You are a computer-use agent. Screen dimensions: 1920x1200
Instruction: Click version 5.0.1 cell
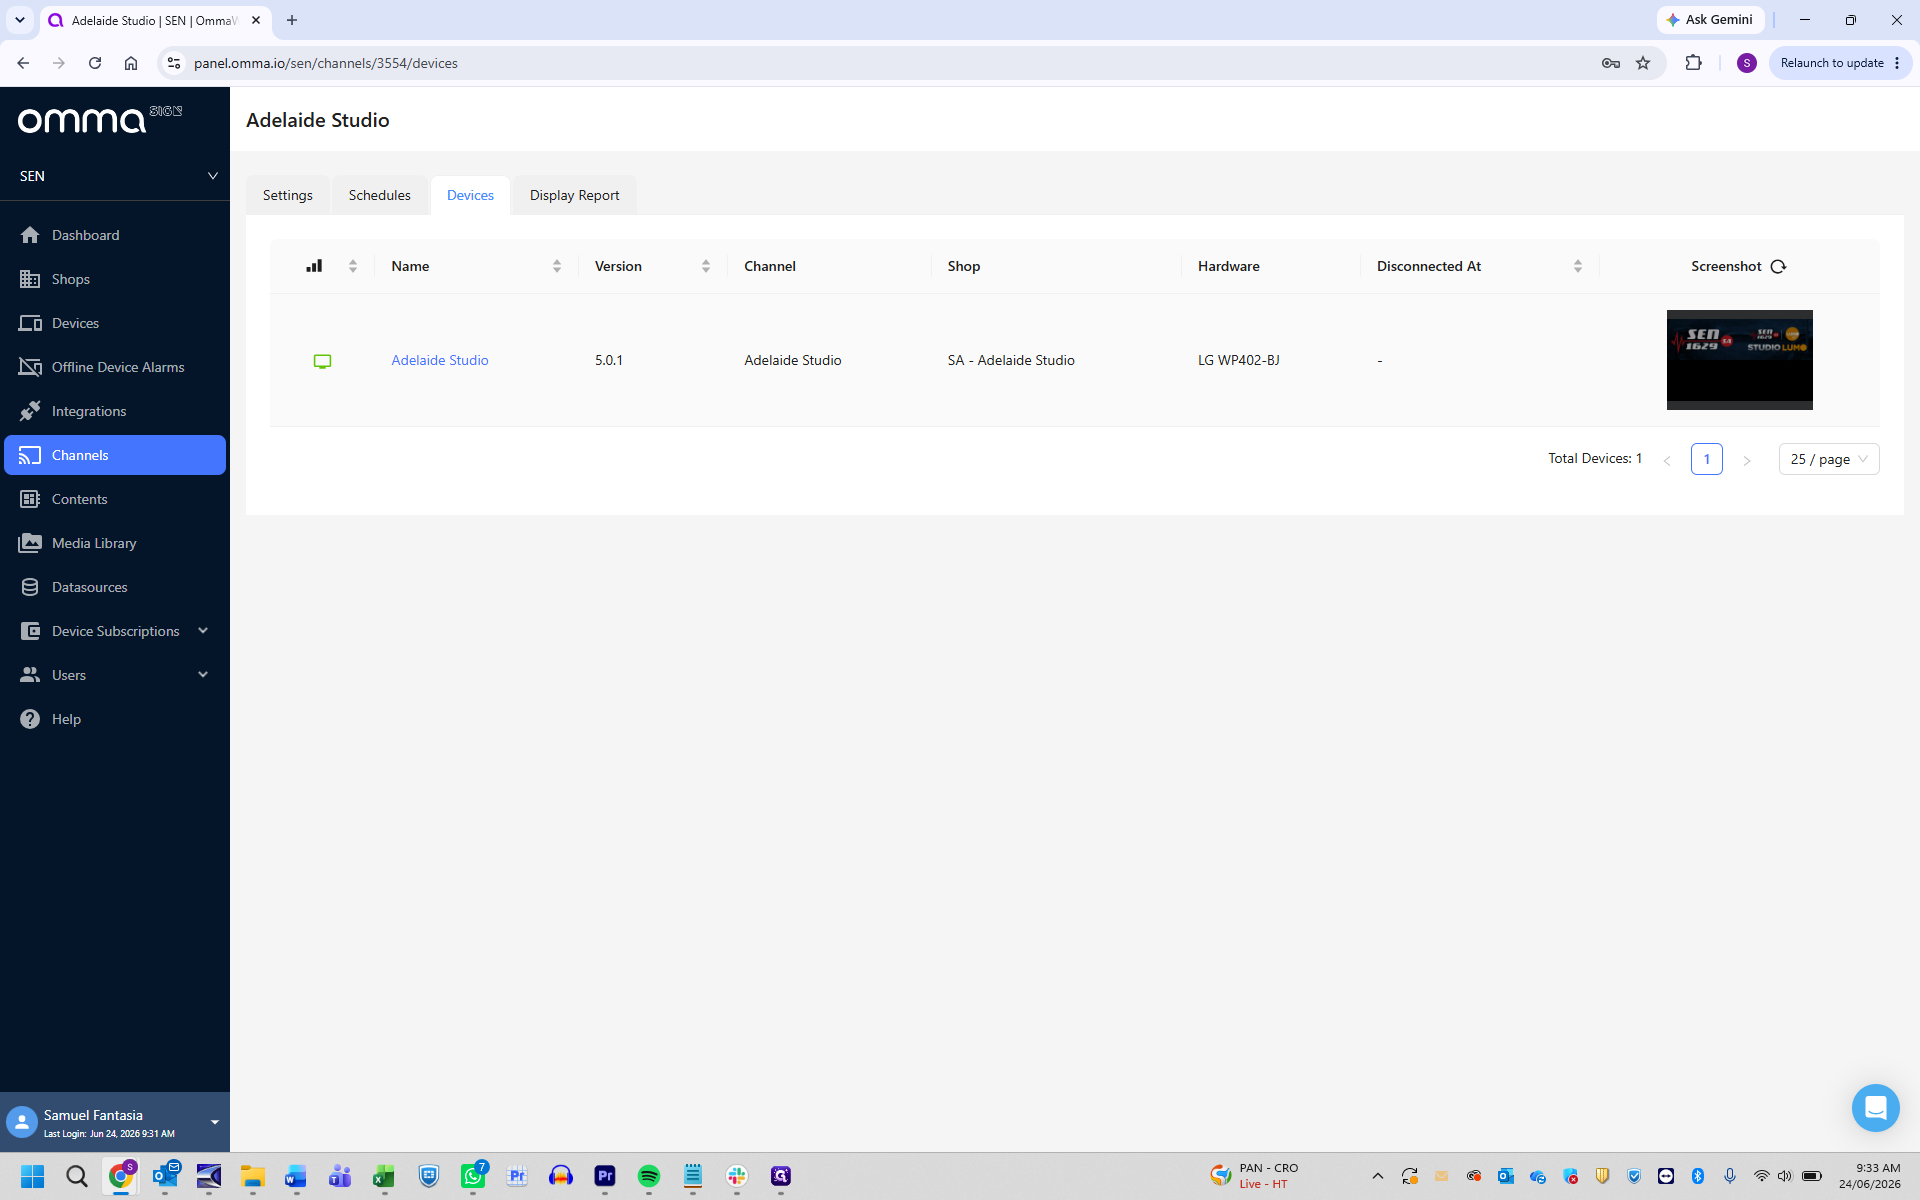point(609,360)
